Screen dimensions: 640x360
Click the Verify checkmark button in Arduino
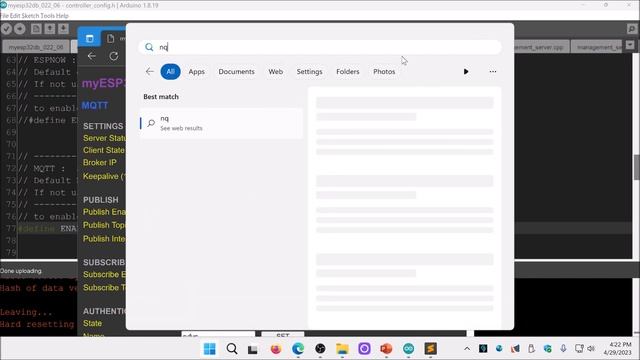pos(6,29)
